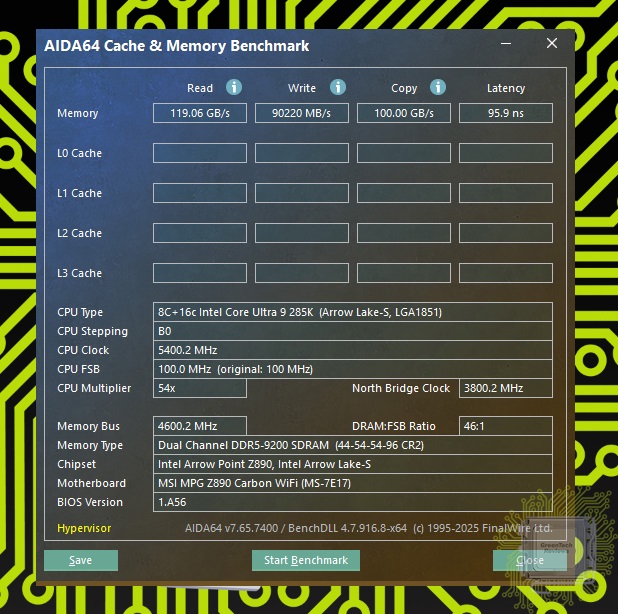This screenshot has width=618, height=614.
Task: Click the window title AIDA64 Cache & Memory Benchmark
Action: (x=177, y=46)
